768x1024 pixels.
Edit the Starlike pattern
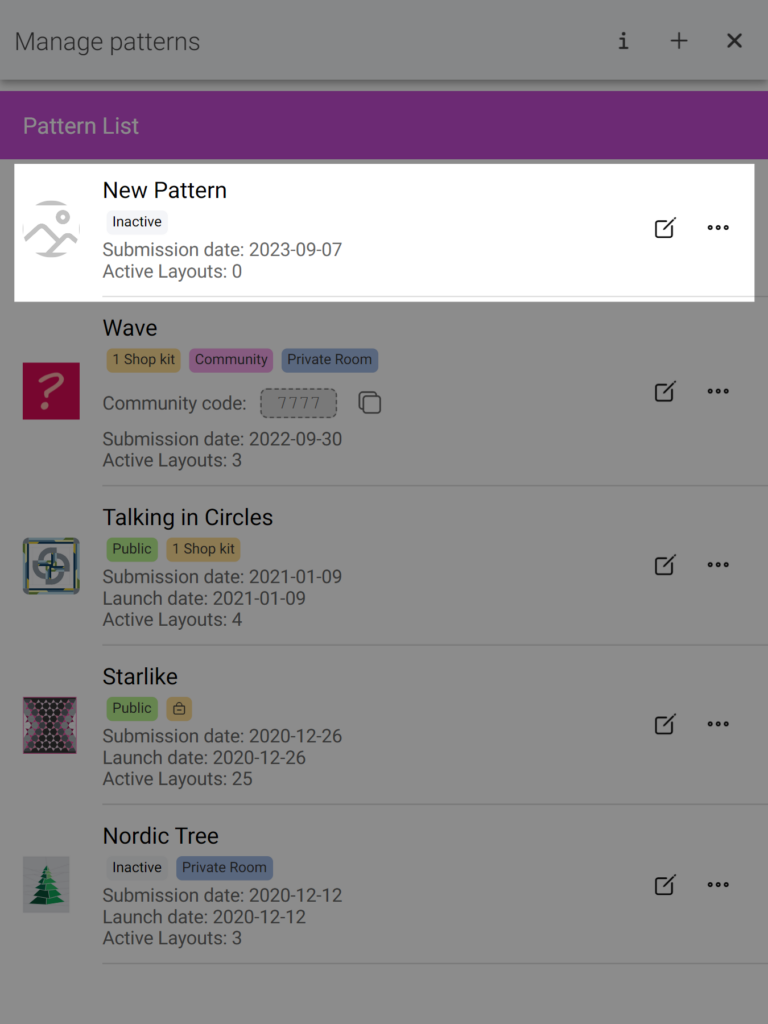click(665, 724)
